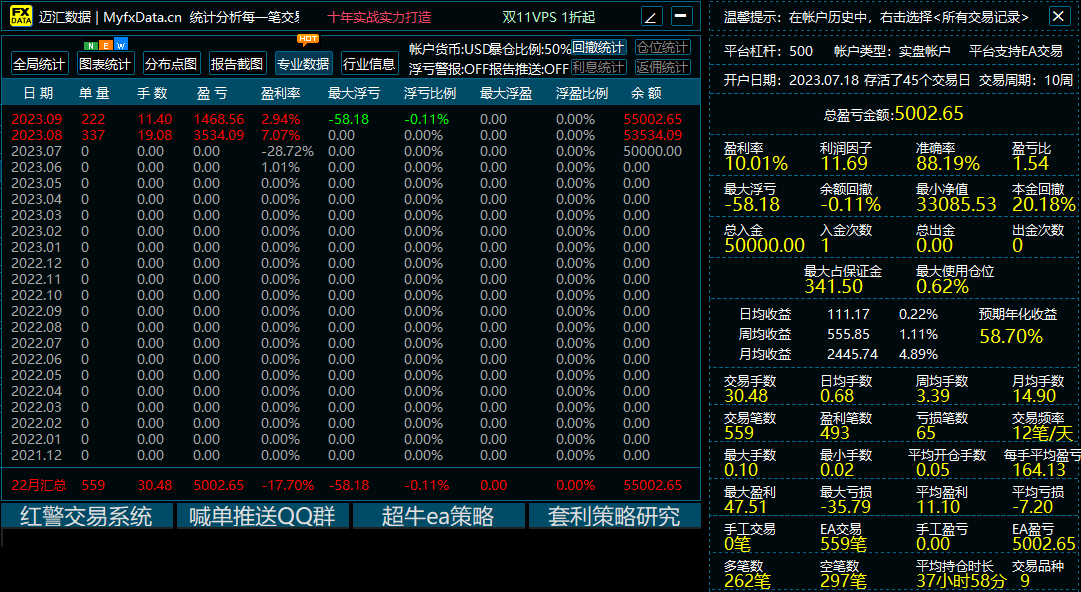The image size is (1081, 592).
Task: Open the 全局统计 tab
Action: tap(39, 63)
